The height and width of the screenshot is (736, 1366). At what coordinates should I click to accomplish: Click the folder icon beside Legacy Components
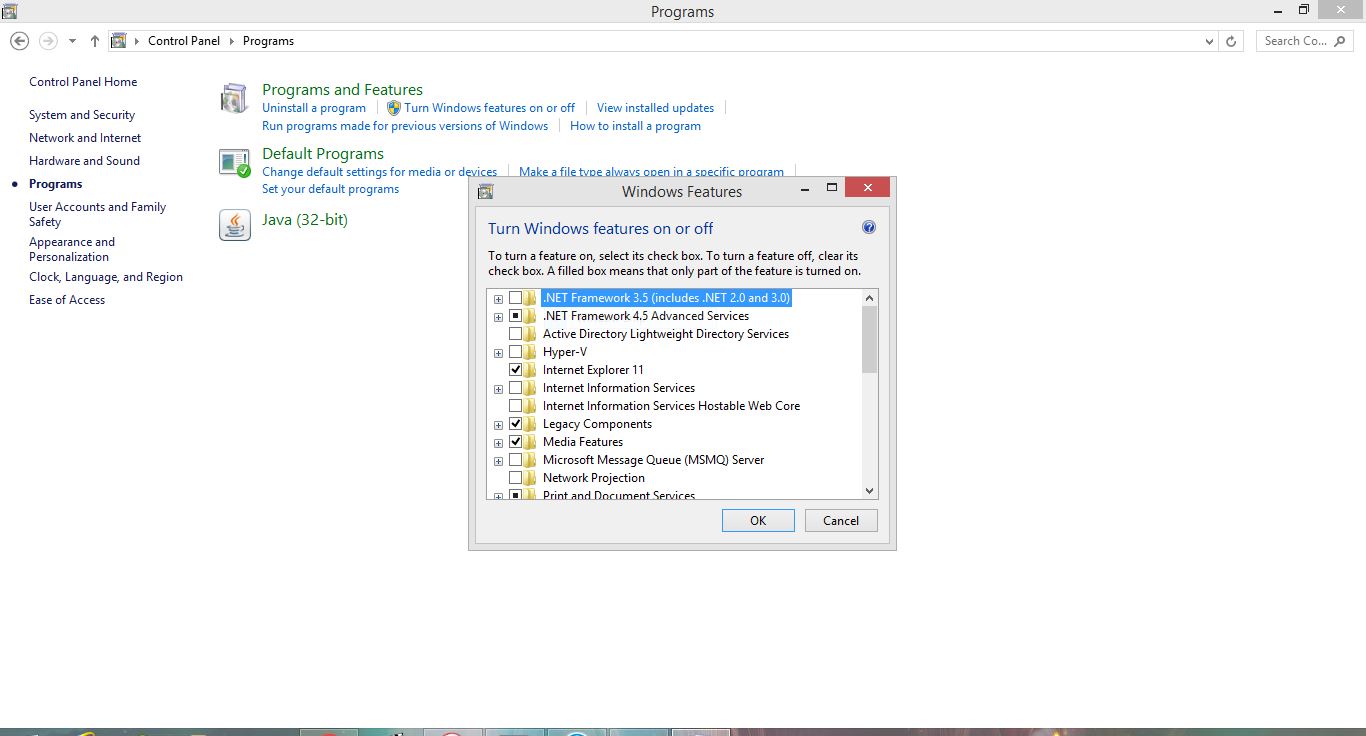tap(530, 424)
